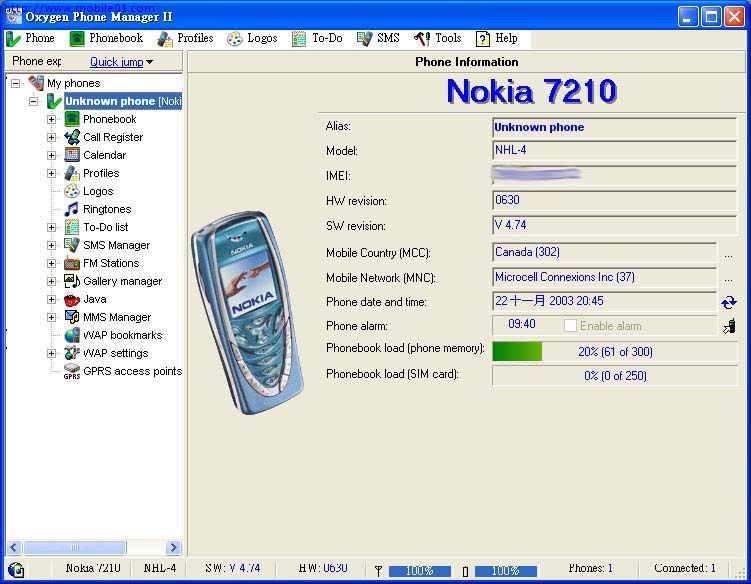Click the right arrow of tree scrollbar

click(x=173, y=547)
